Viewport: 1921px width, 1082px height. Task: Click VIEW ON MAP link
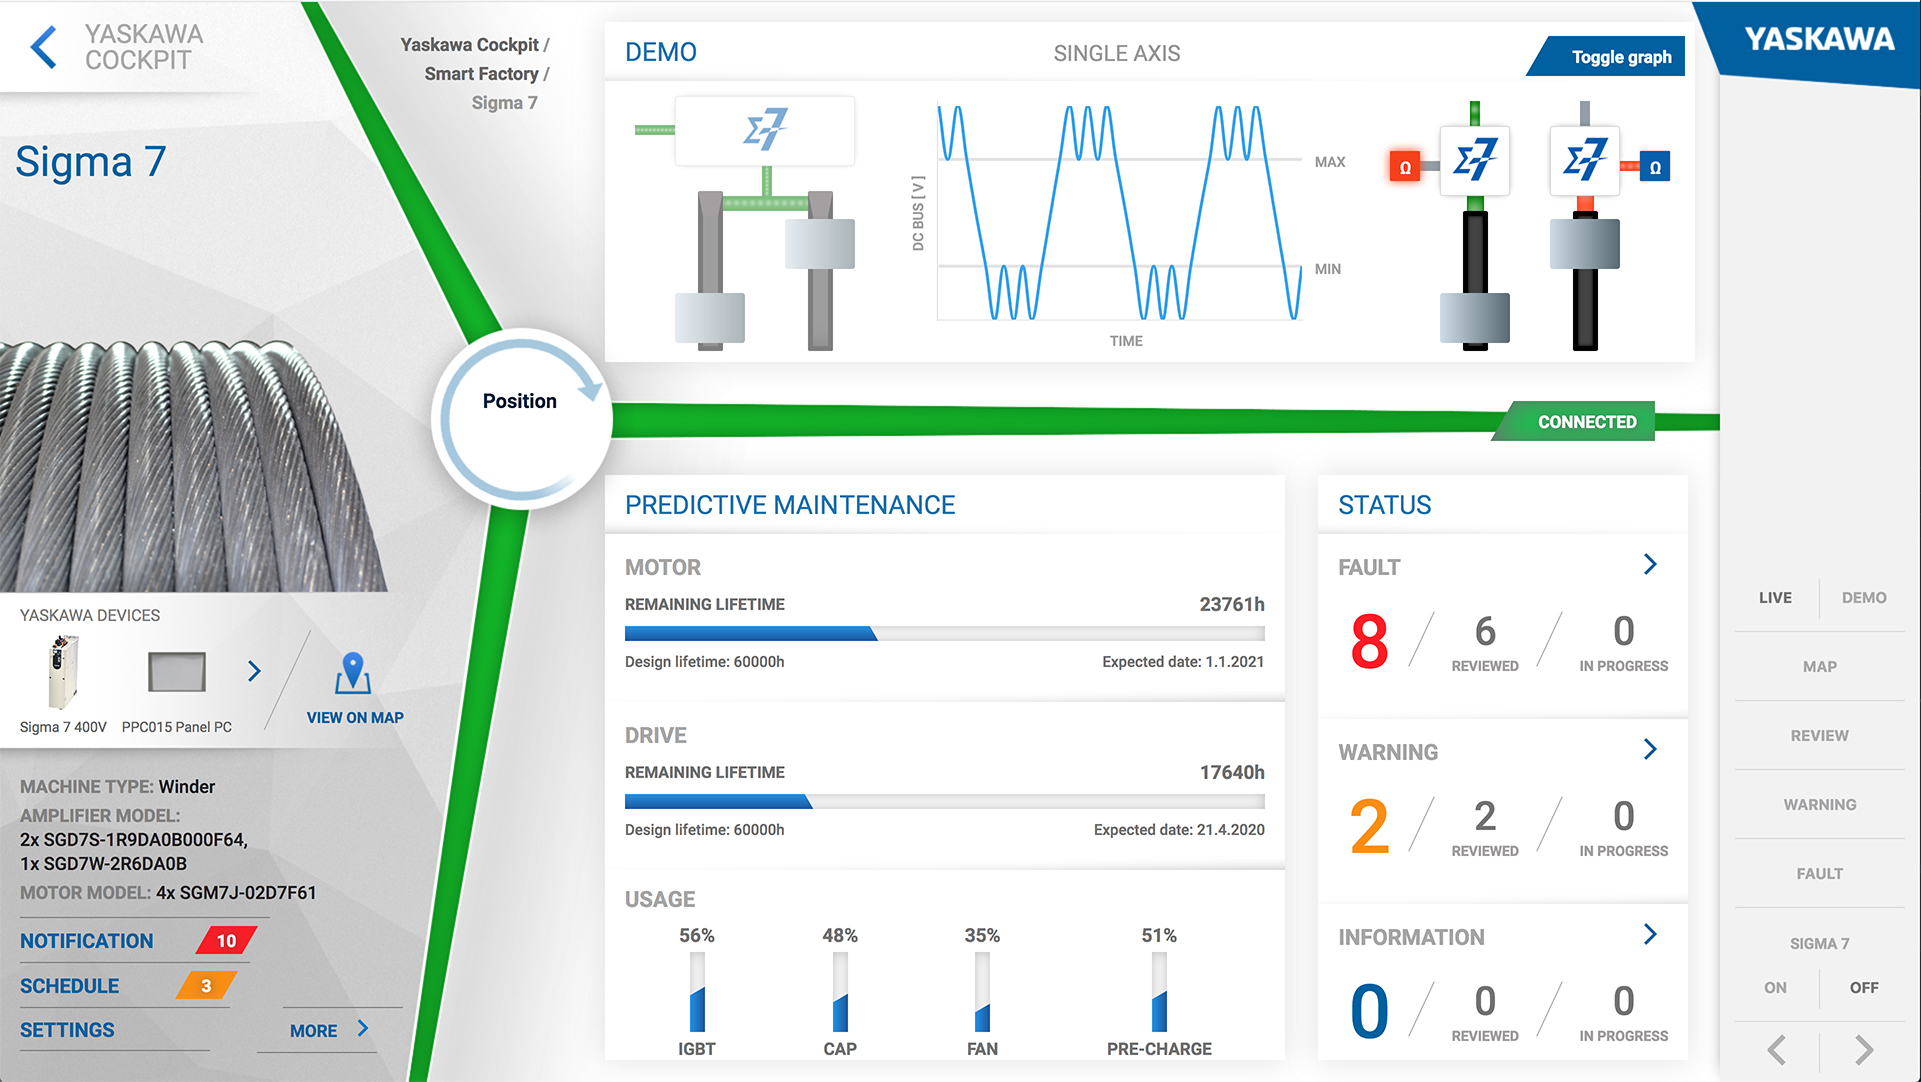coord(355,718)
